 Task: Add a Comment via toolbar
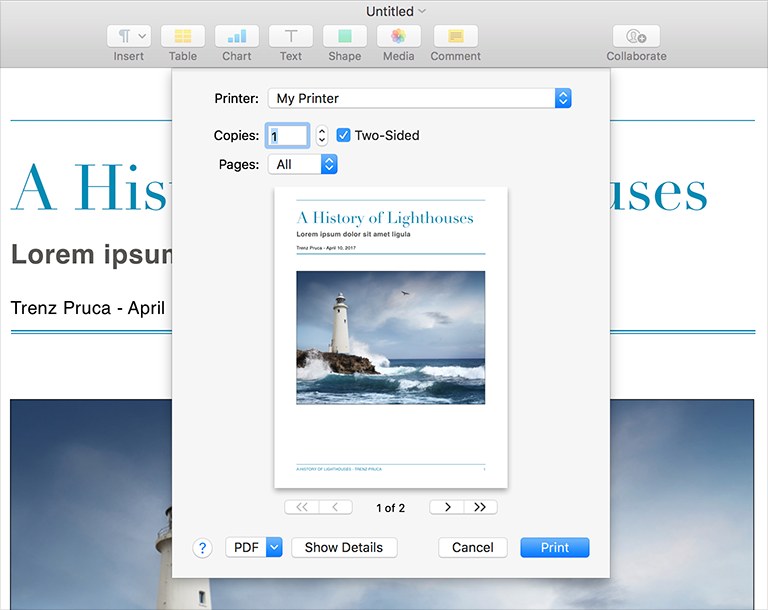pyautogui.click(x=456, y=36)
